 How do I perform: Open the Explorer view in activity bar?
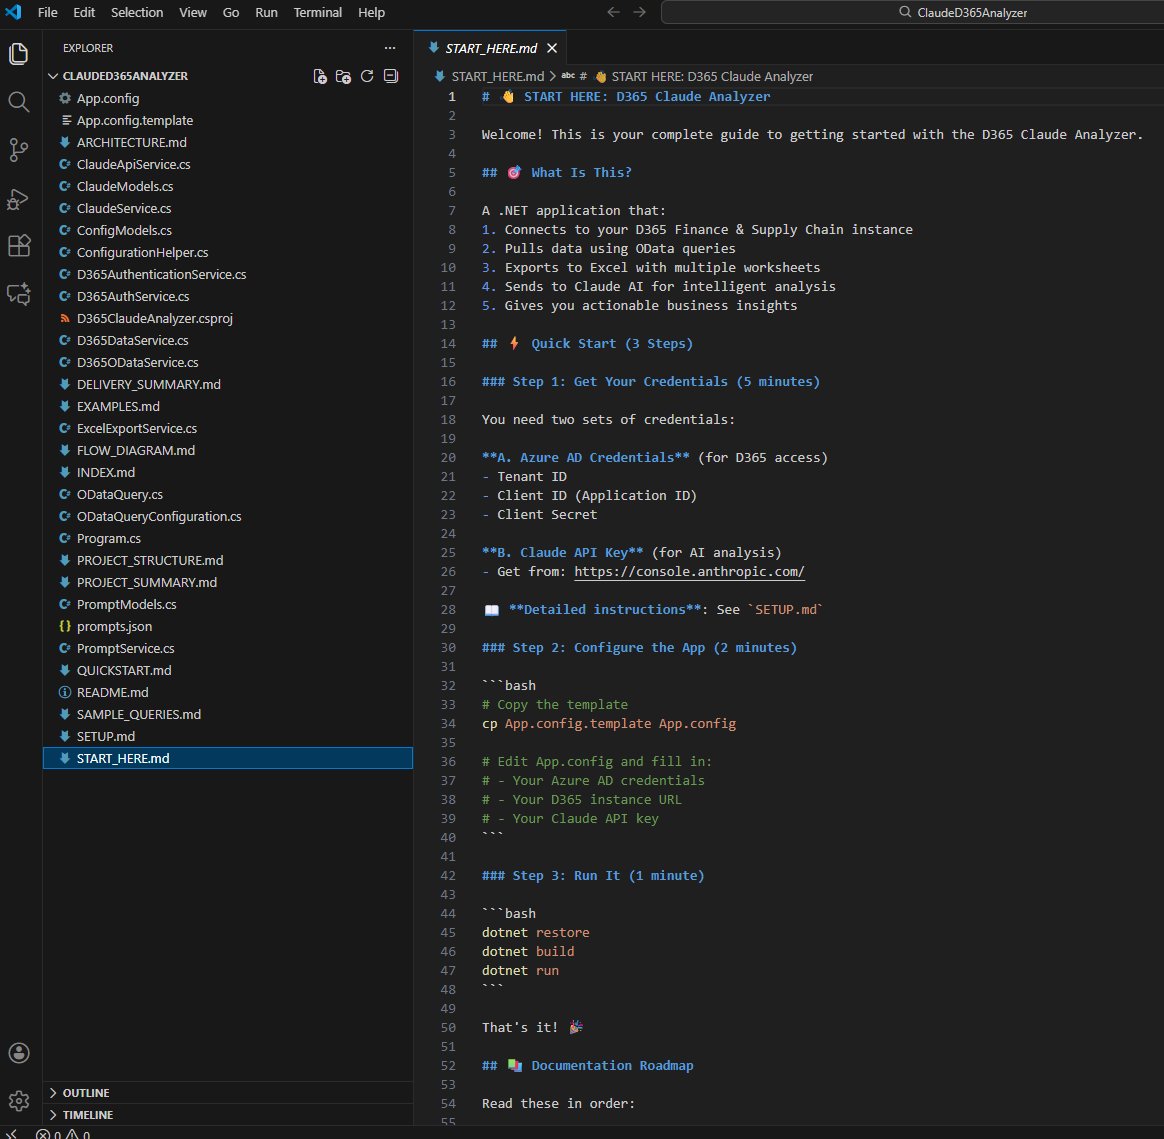[x=19, y=53]
